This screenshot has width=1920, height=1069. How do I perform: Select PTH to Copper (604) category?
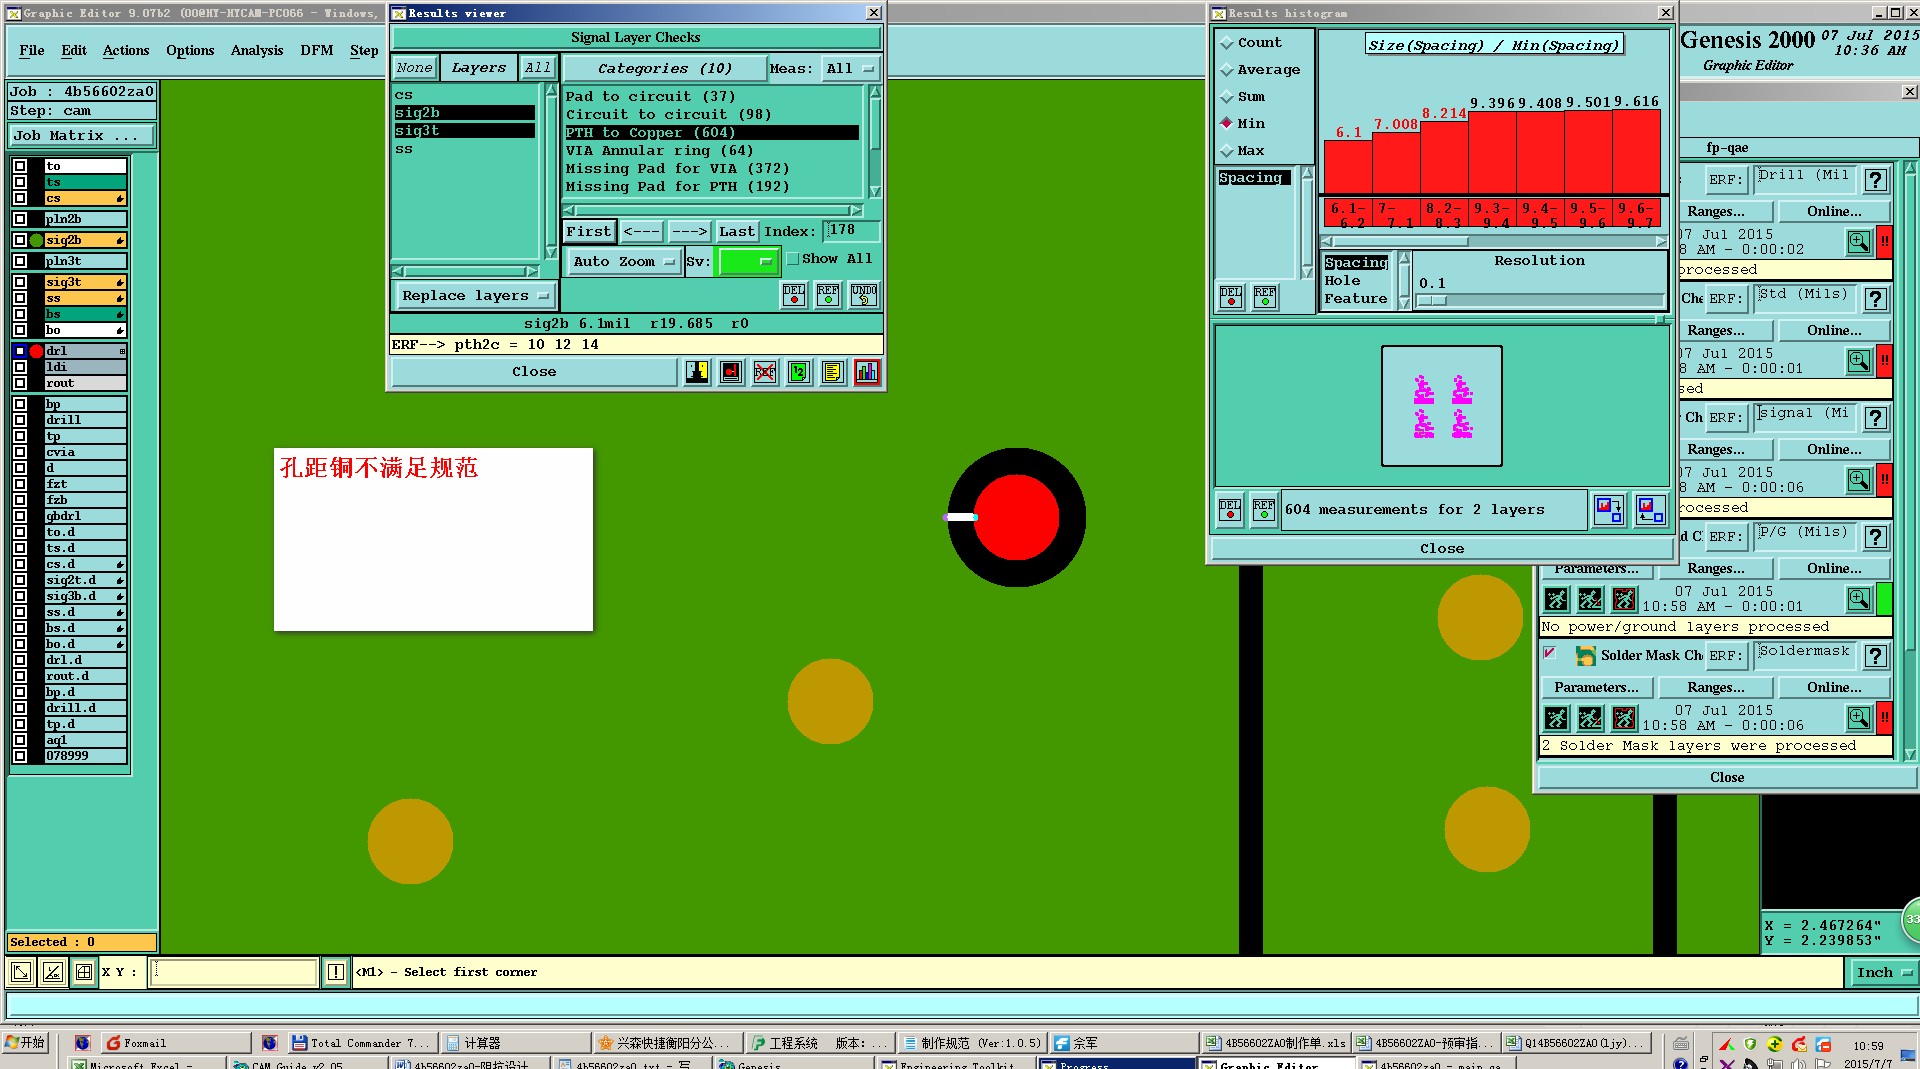point(711,133)
